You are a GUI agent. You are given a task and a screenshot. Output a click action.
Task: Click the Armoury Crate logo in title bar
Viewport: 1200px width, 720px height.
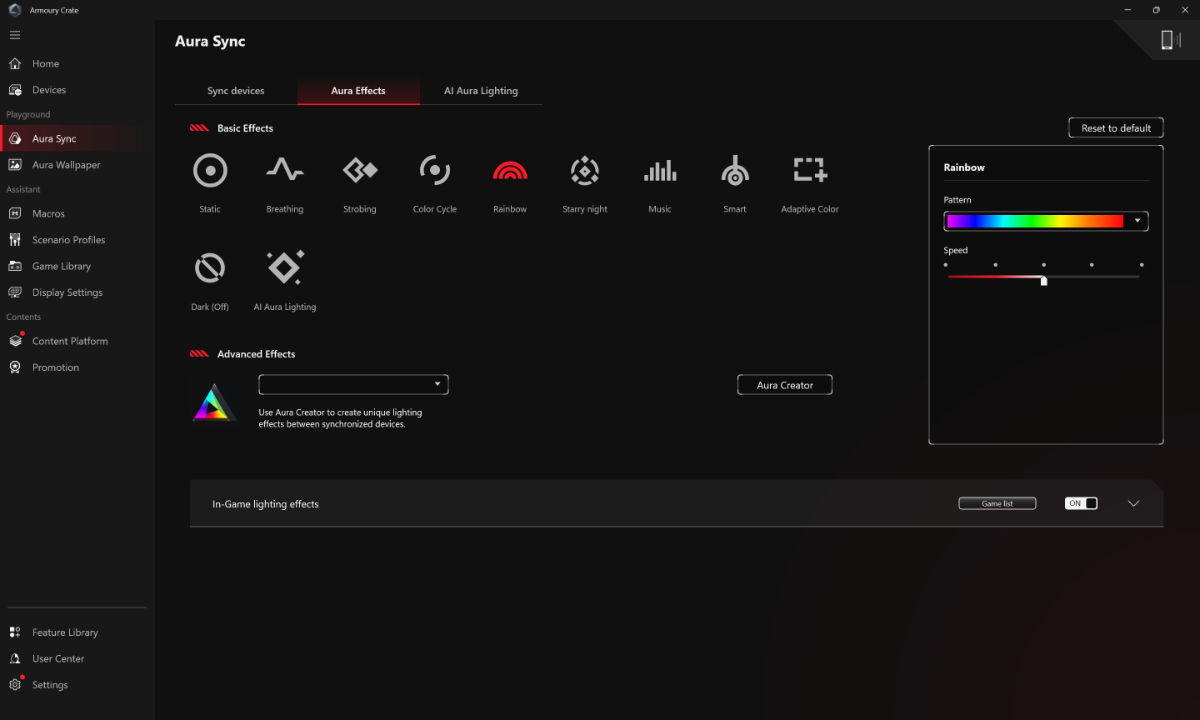[x=15, y=10]
